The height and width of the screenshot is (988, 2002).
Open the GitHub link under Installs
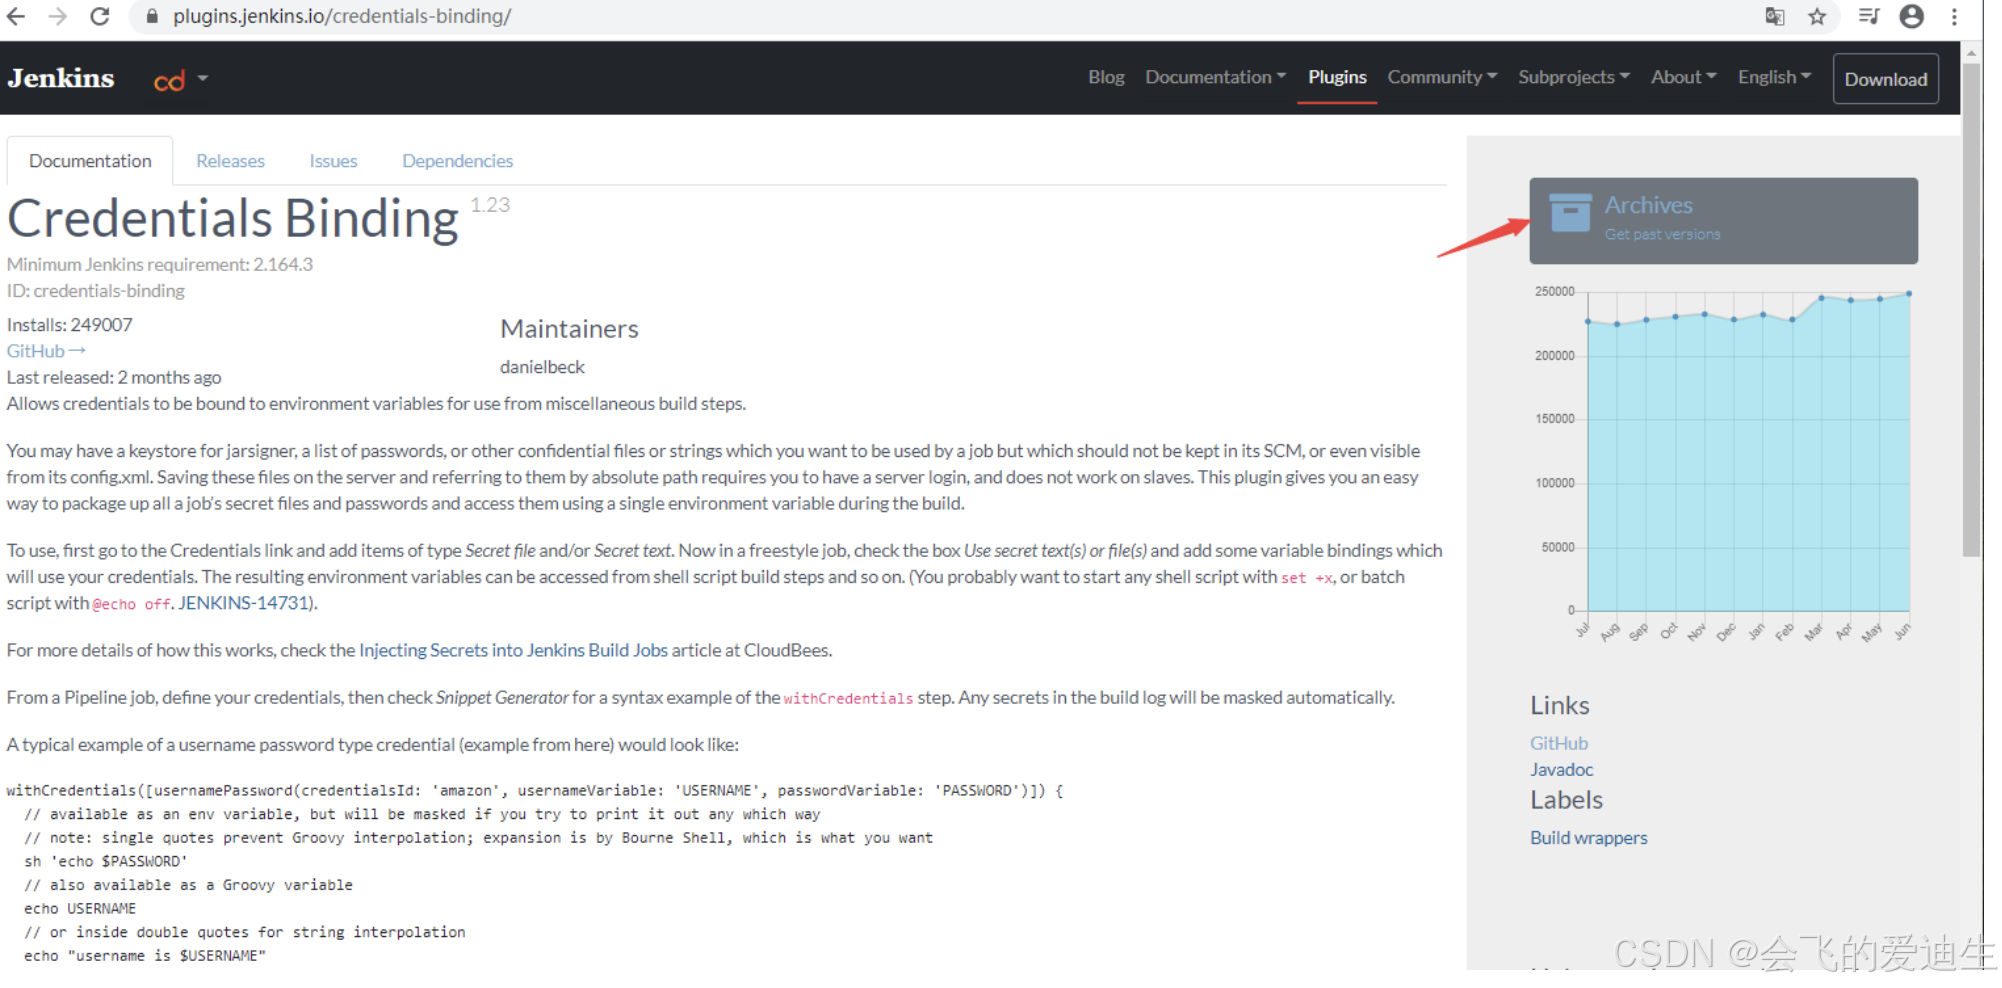(46, 351)
